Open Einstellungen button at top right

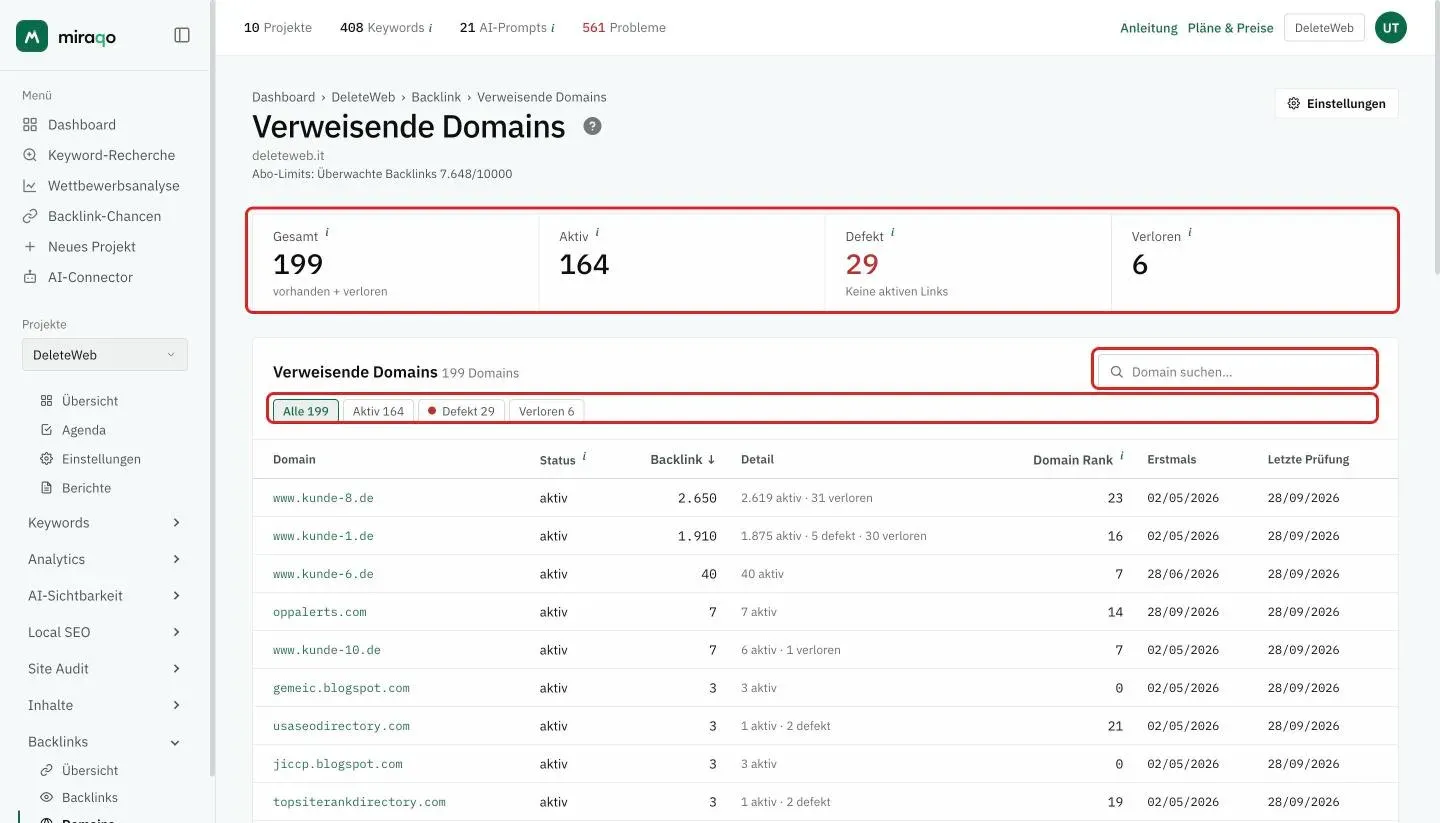[1337, 104]
